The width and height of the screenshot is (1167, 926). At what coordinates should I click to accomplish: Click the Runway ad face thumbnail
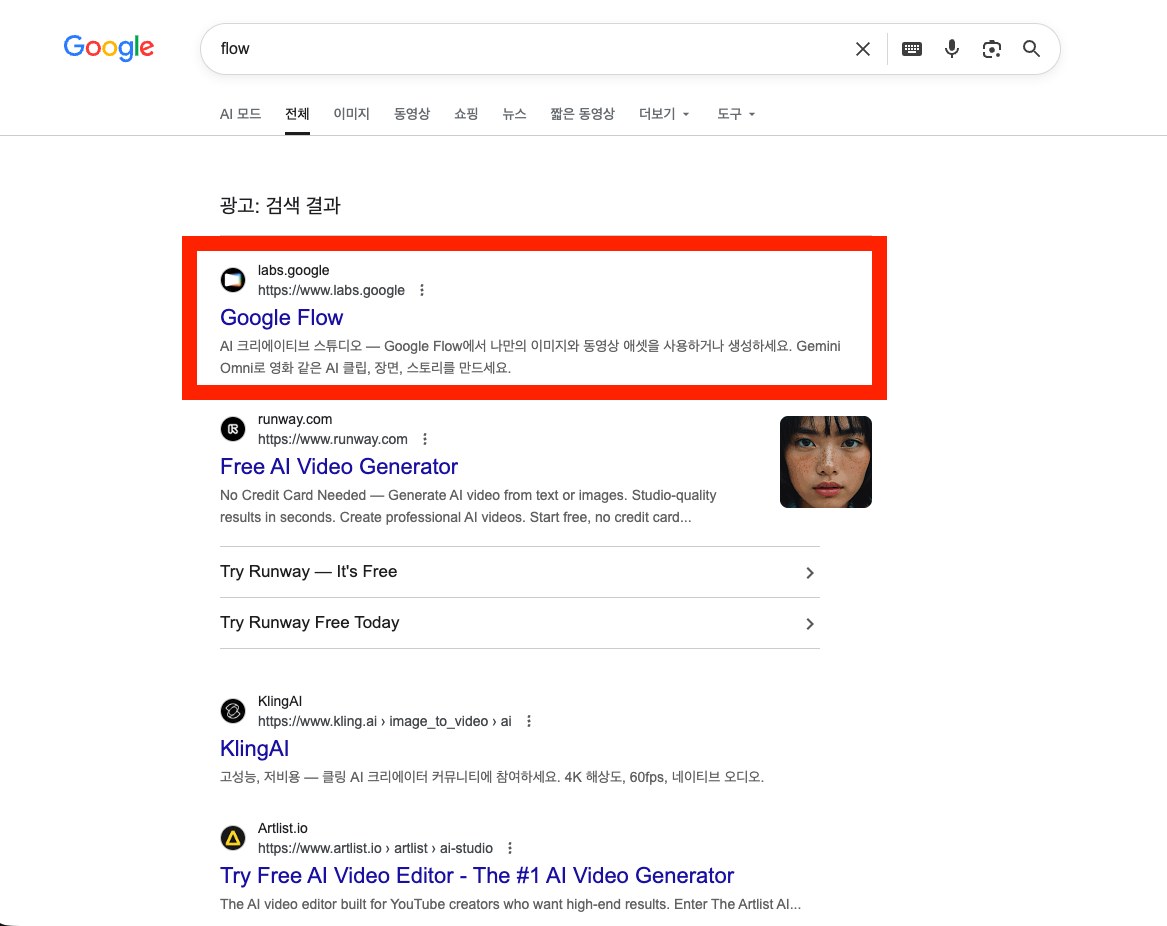coord(825,462)
